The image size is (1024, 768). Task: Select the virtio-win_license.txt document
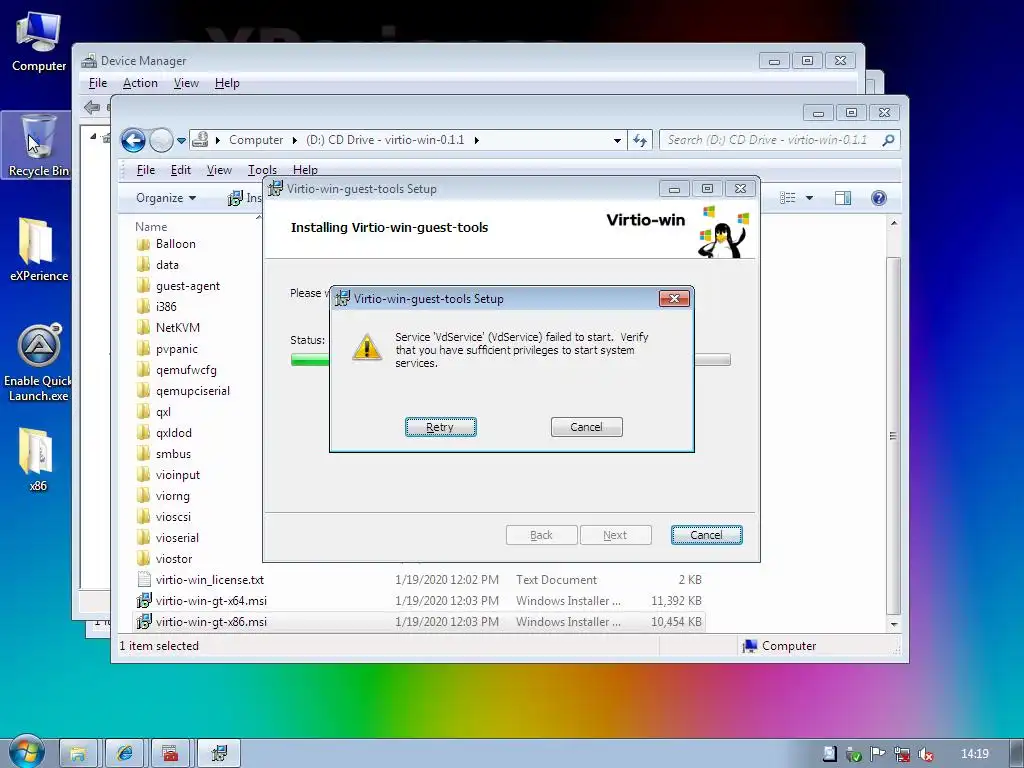(x=210, y=580)
